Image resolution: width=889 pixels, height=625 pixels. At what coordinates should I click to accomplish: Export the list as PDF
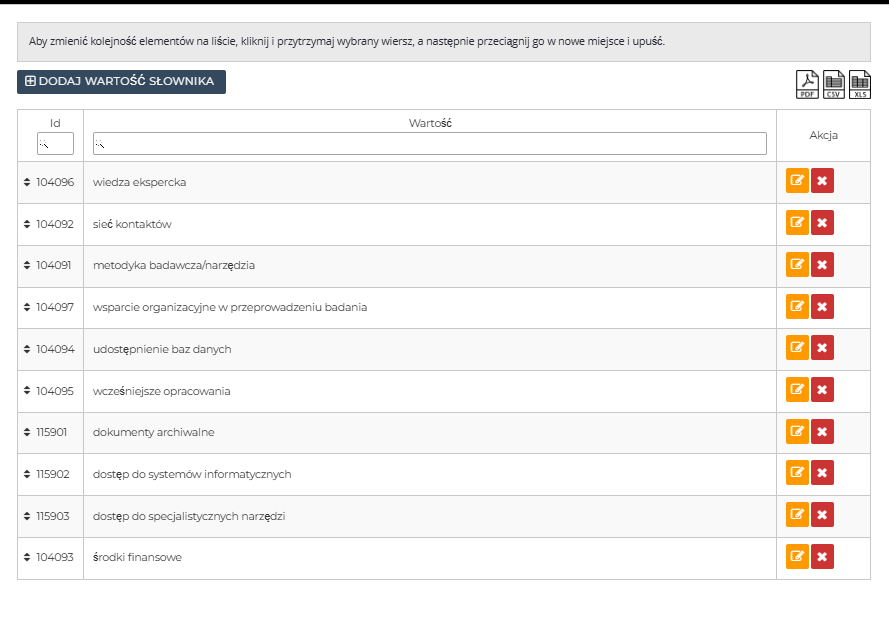point(807,85)
